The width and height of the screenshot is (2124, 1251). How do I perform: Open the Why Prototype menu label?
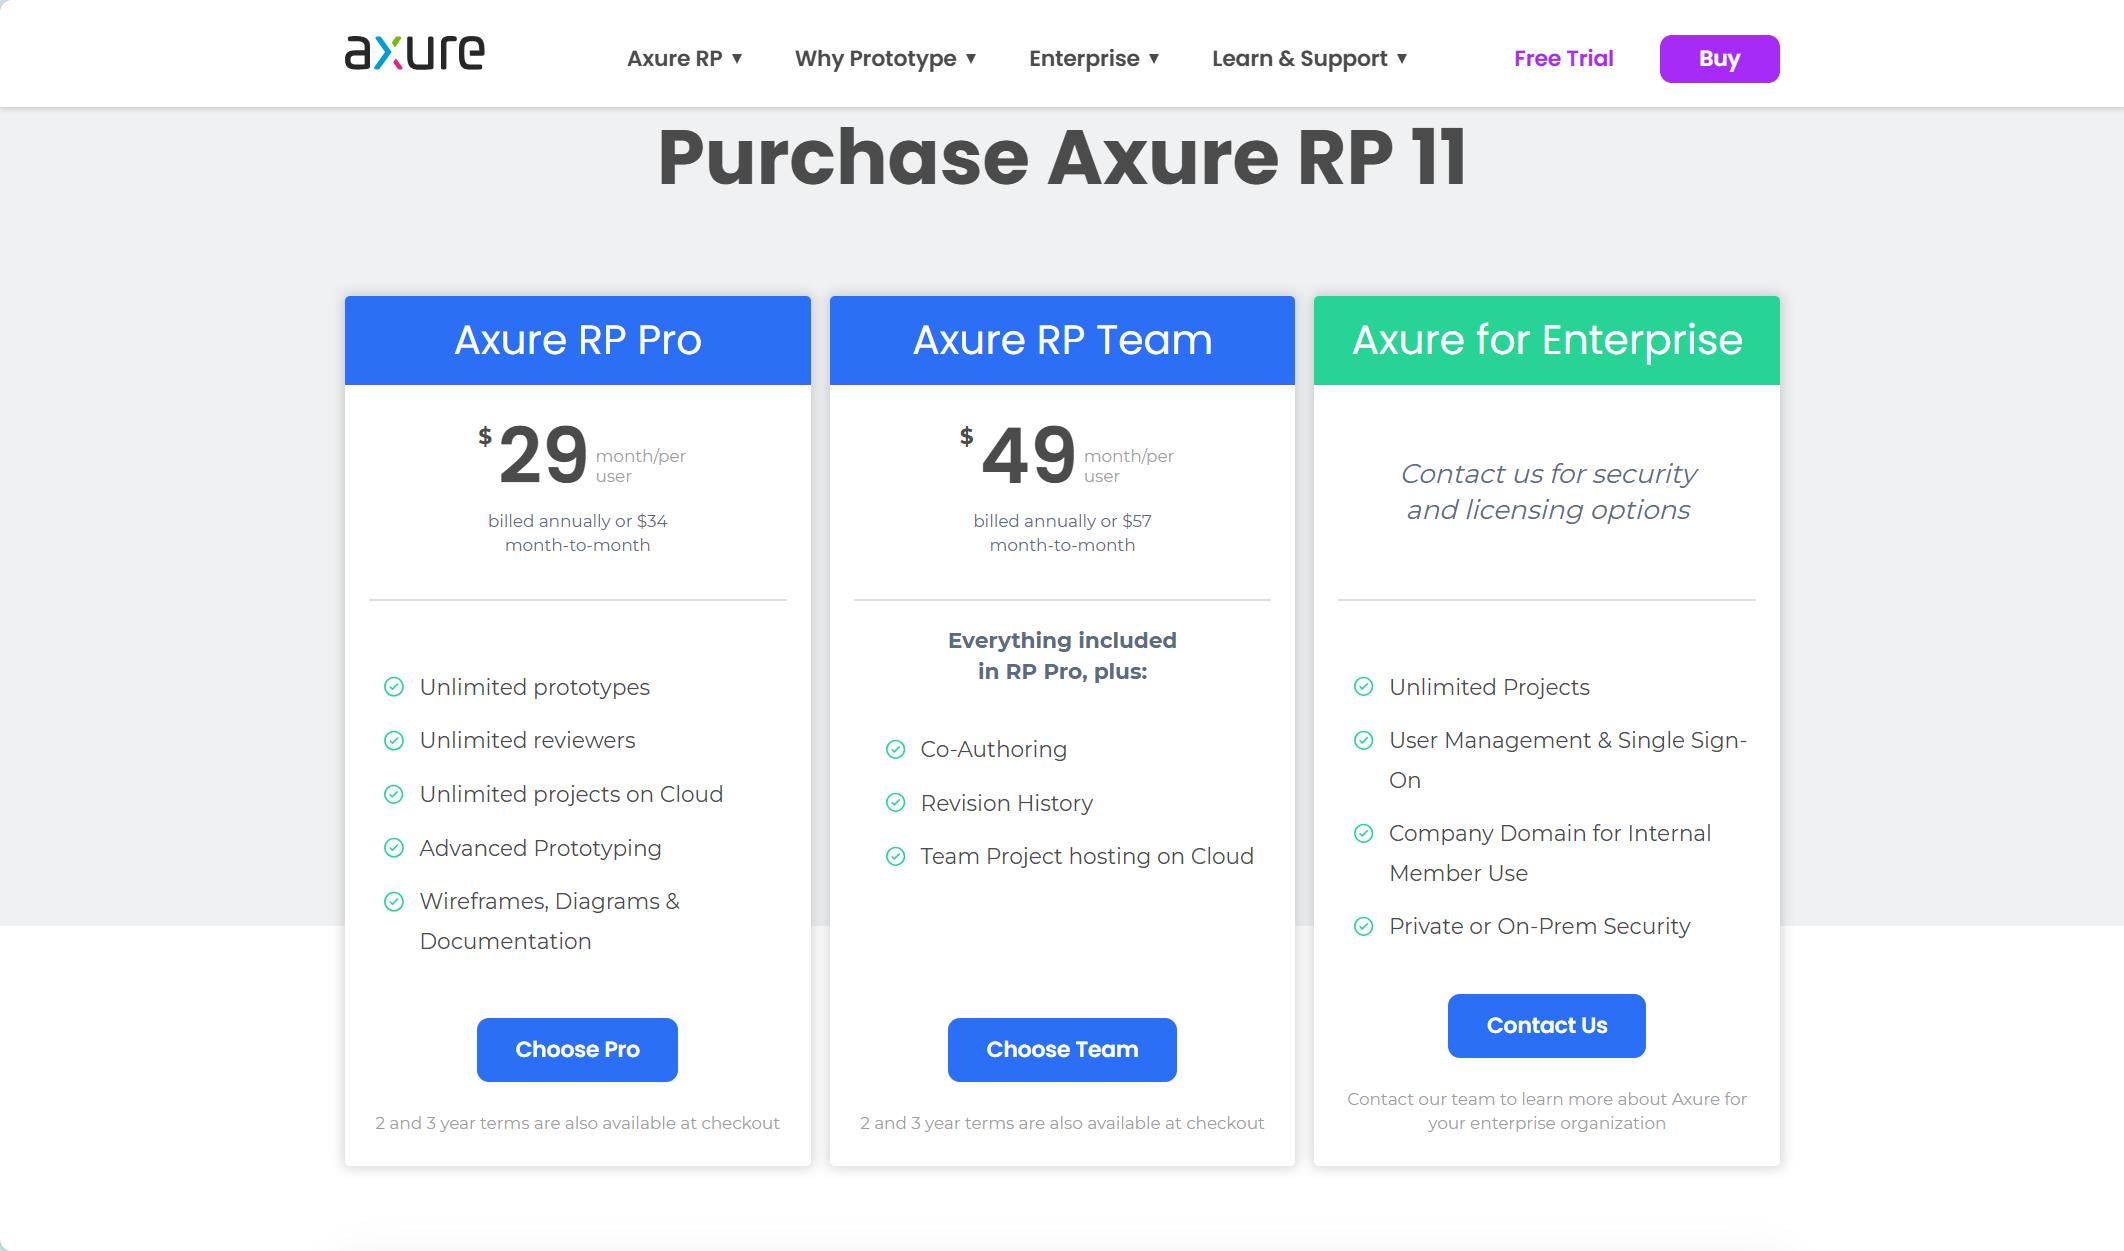click(x=876, y=59)
